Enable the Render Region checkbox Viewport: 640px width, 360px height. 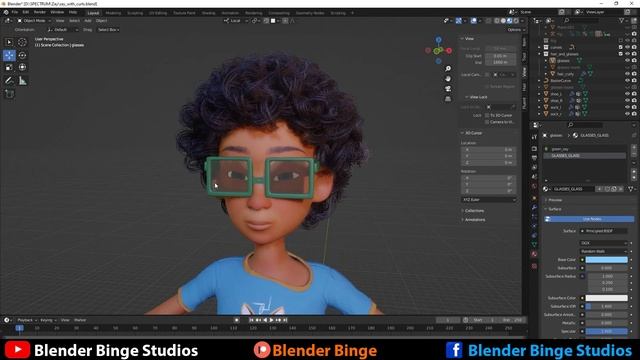[x=487, y=87]
